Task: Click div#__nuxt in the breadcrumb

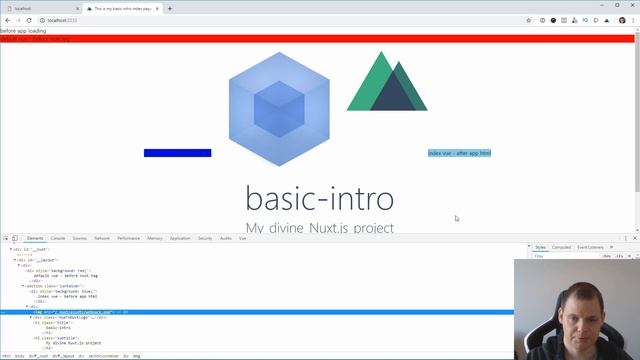Action: pyautogui.click(x=38, y=356)
